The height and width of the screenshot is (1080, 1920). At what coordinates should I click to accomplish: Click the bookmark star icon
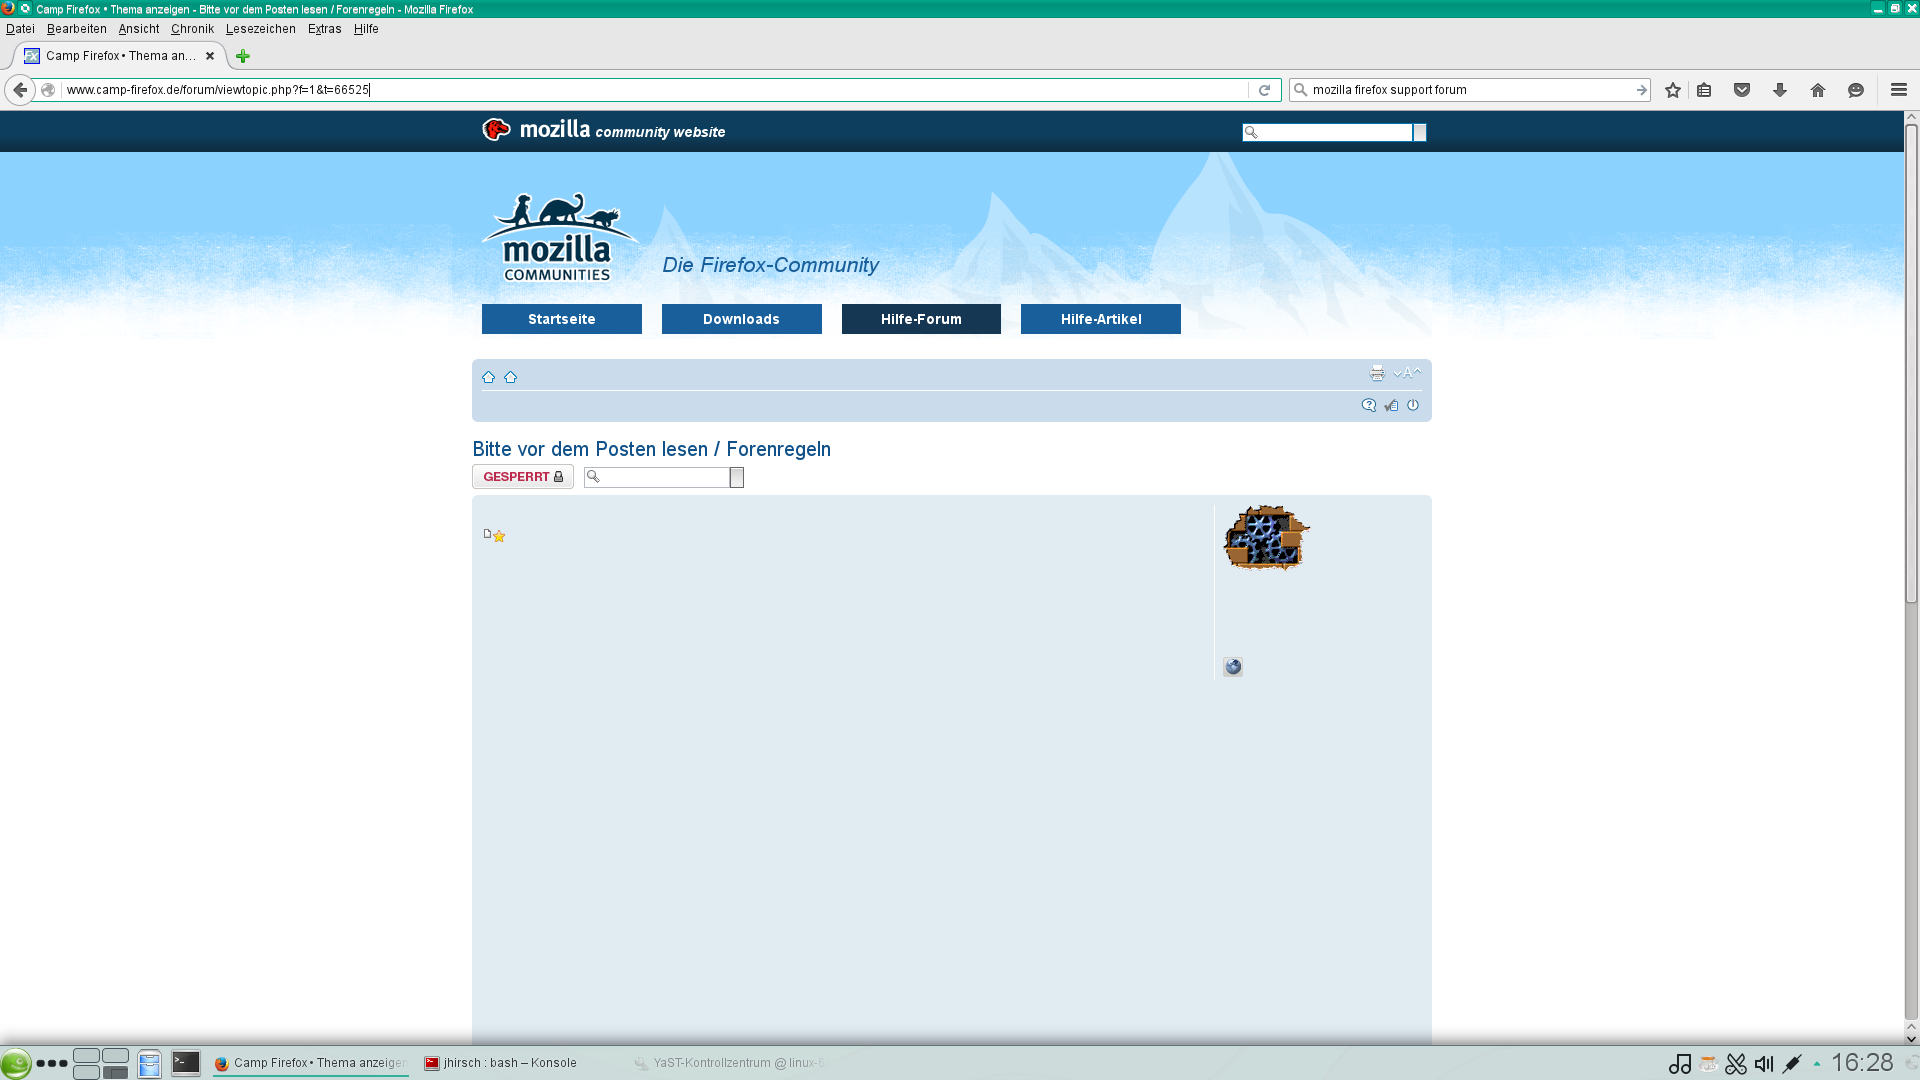(1673, 90)
